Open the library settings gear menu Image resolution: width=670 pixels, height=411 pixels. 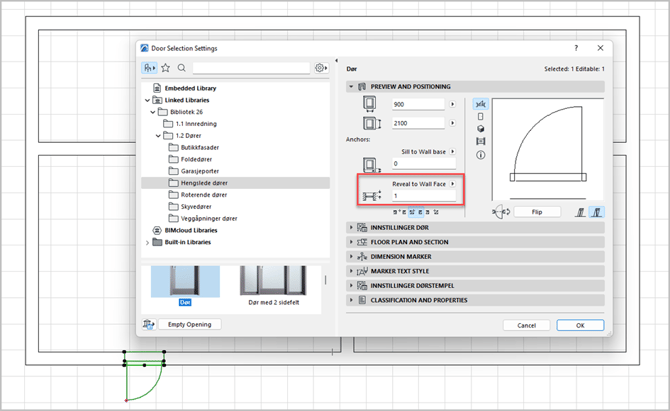[320, 68]
